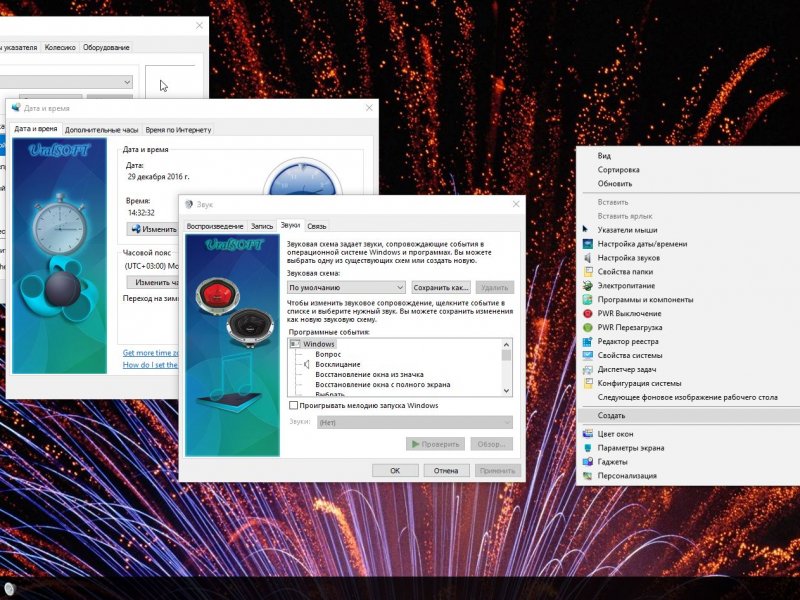Click OK in the Звук dialog
This screenshot has width=800, height=600.
[395, 470]
